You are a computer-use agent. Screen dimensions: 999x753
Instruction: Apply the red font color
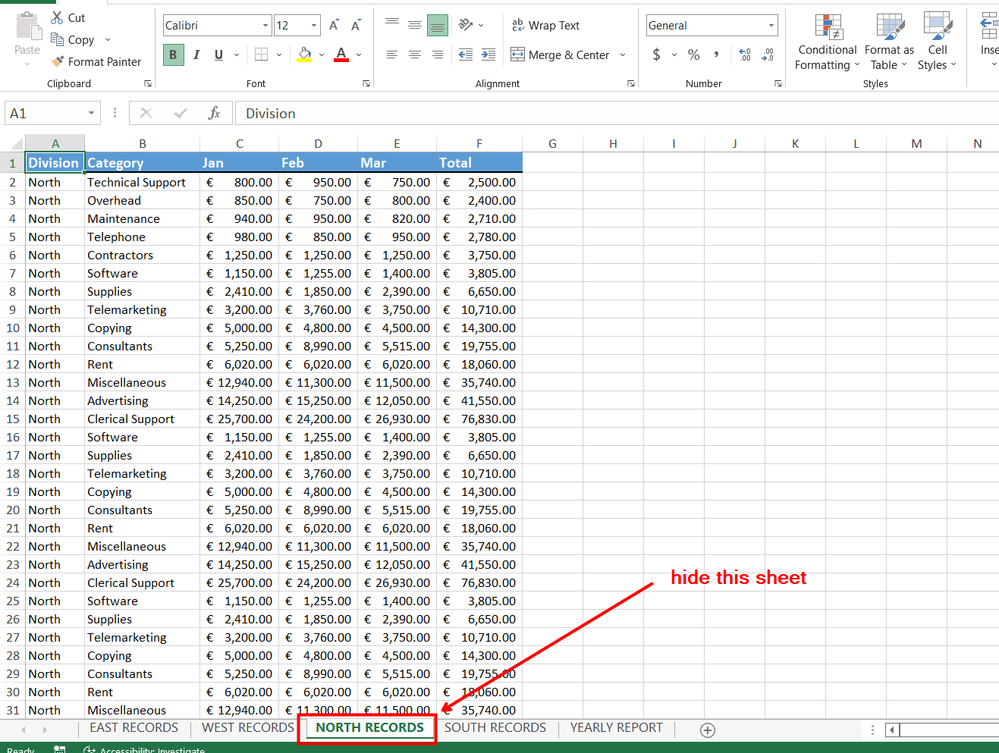341,55
